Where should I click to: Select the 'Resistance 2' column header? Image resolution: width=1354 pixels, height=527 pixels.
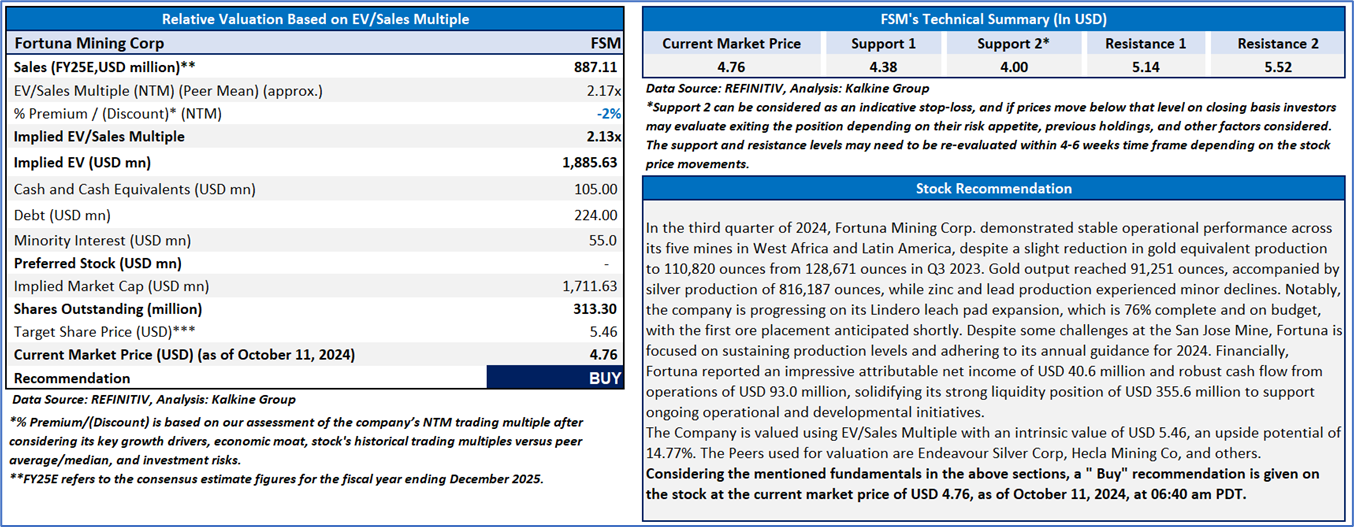click(x=1277, y=43)
